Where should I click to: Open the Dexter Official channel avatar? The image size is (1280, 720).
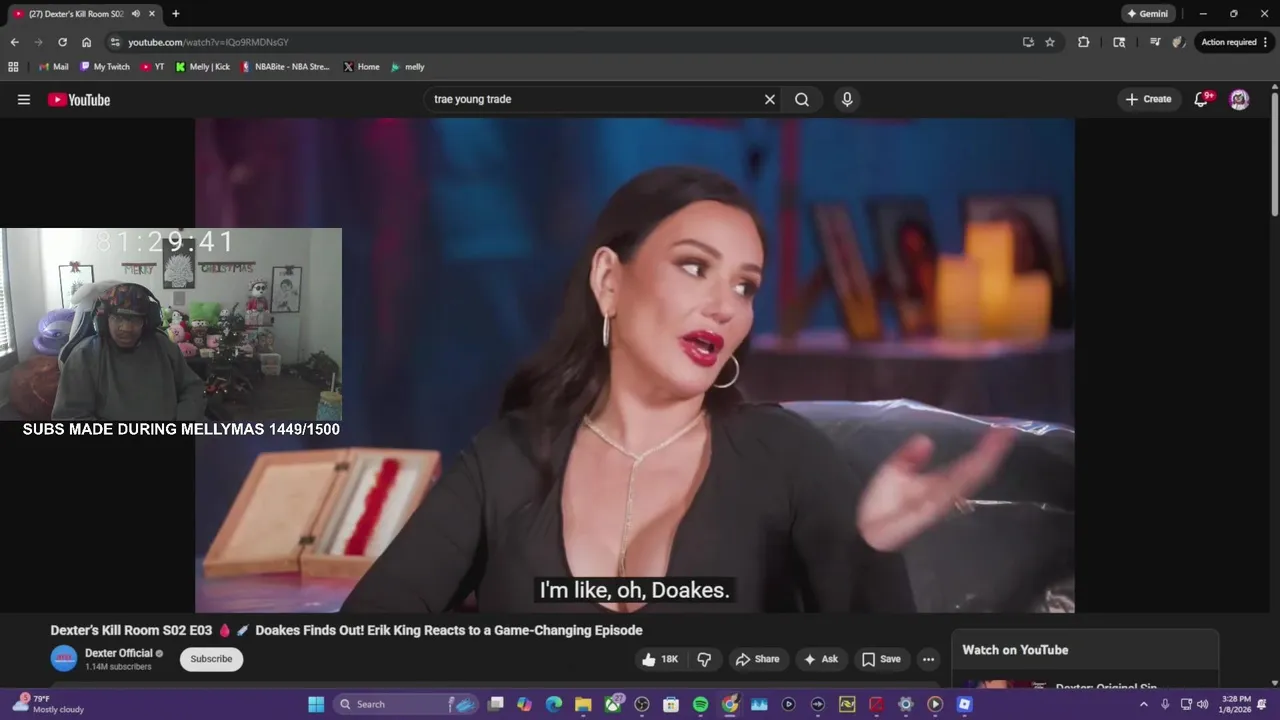(64, 658)
